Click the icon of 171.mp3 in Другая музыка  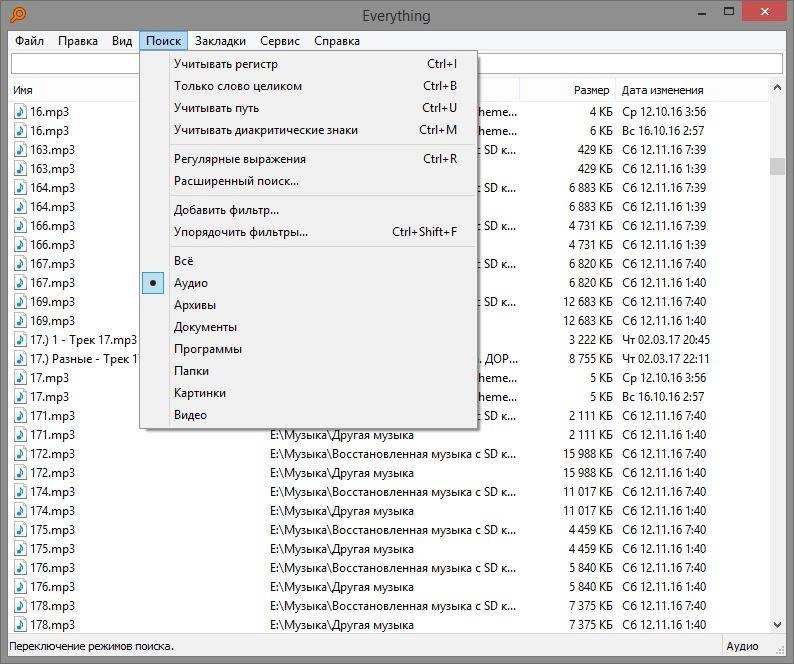20,435
